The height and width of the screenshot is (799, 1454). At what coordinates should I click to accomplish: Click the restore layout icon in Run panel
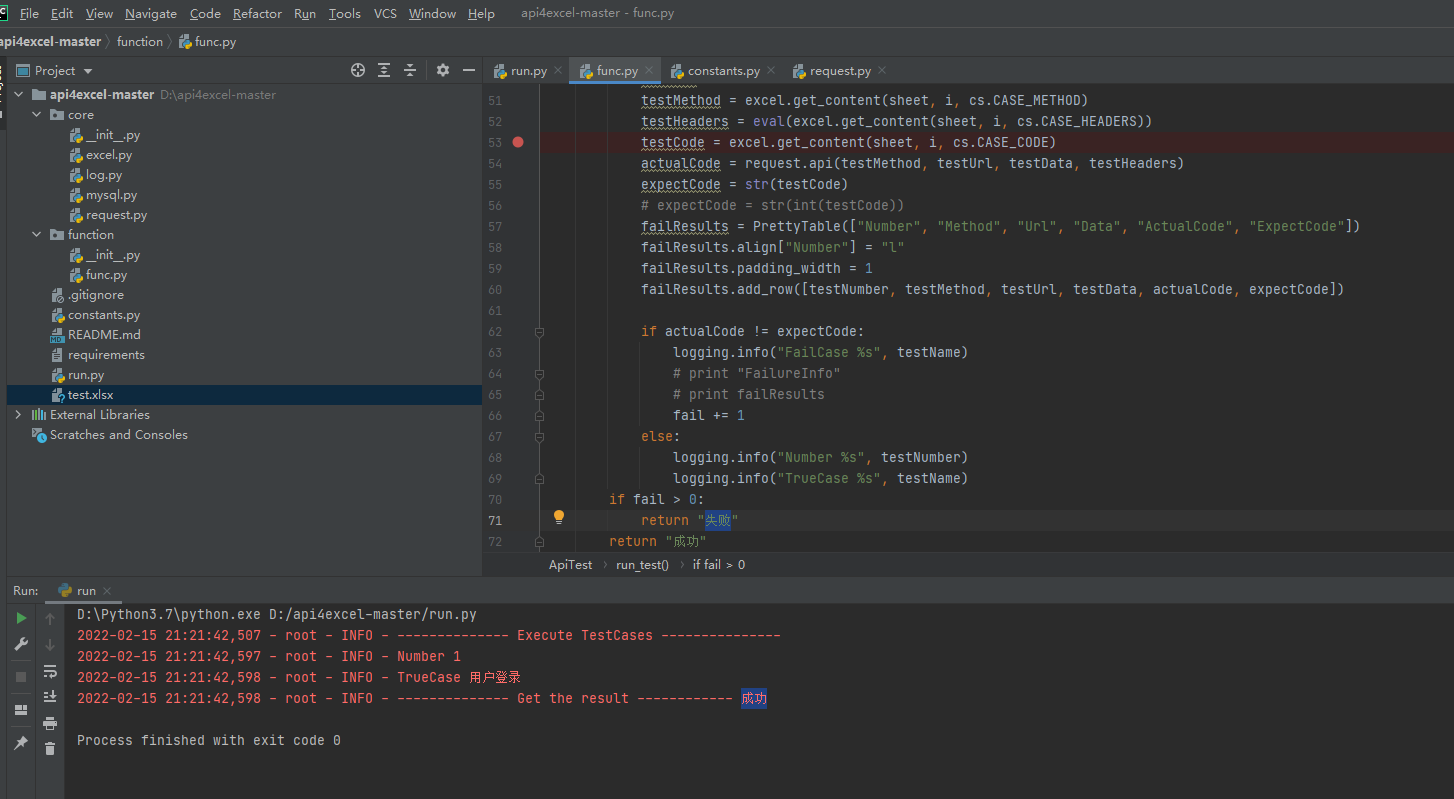21,710
